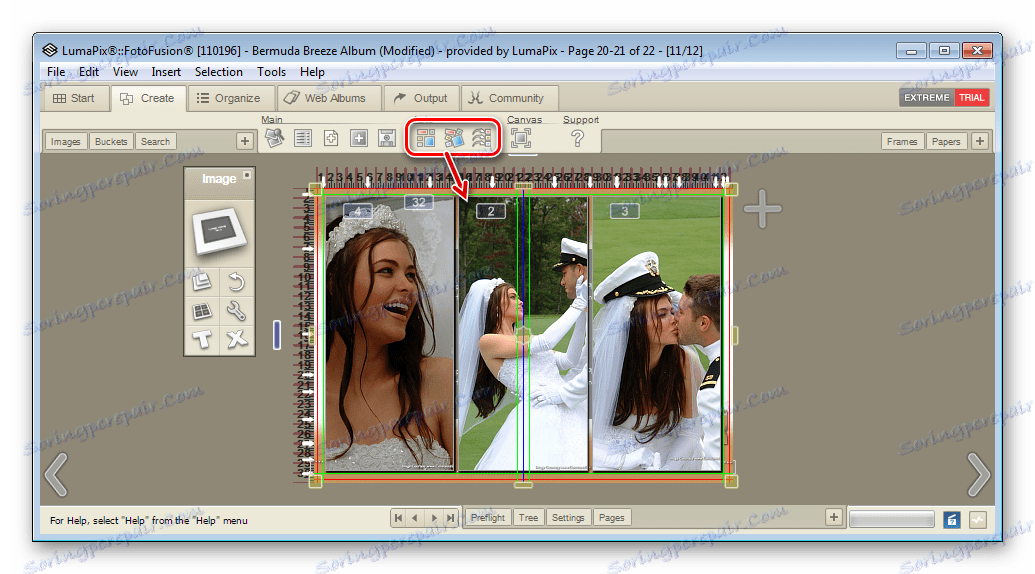
Task: Open the Frames panel button
Action: click(901, 141)
